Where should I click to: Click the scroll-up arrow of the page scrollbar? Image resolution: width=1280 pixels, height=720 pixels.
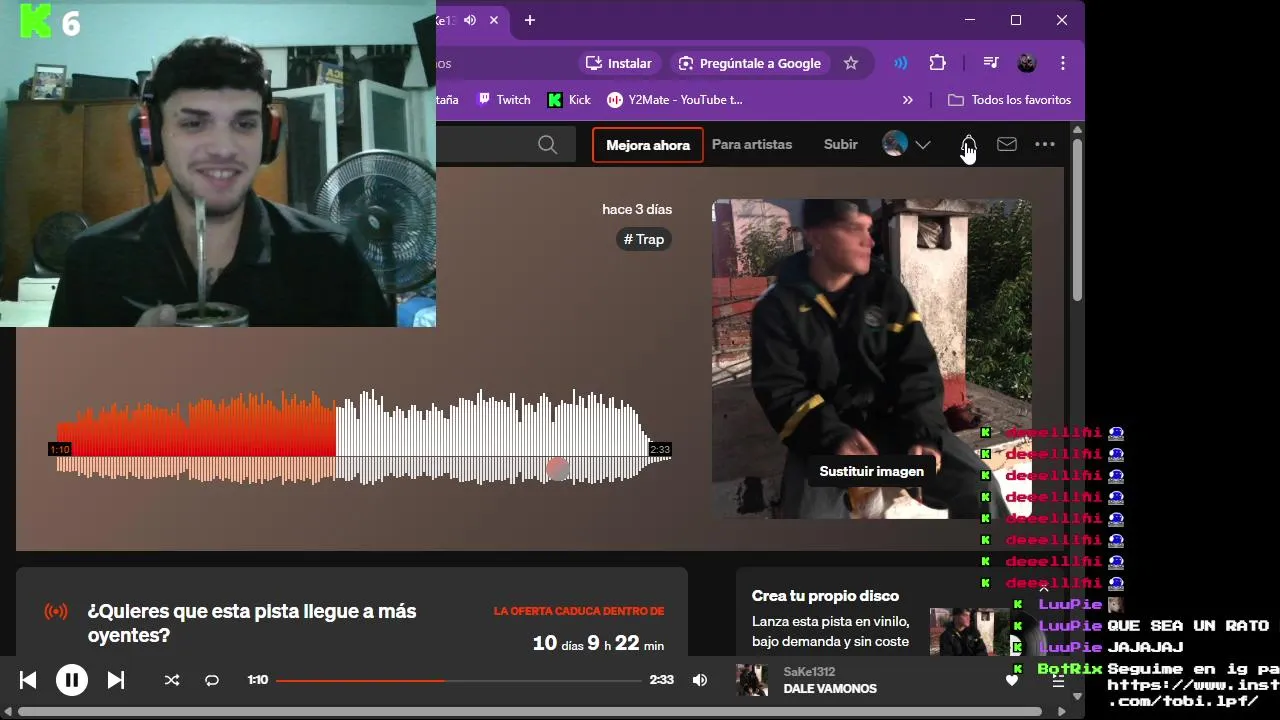[x=1077, y=130]
